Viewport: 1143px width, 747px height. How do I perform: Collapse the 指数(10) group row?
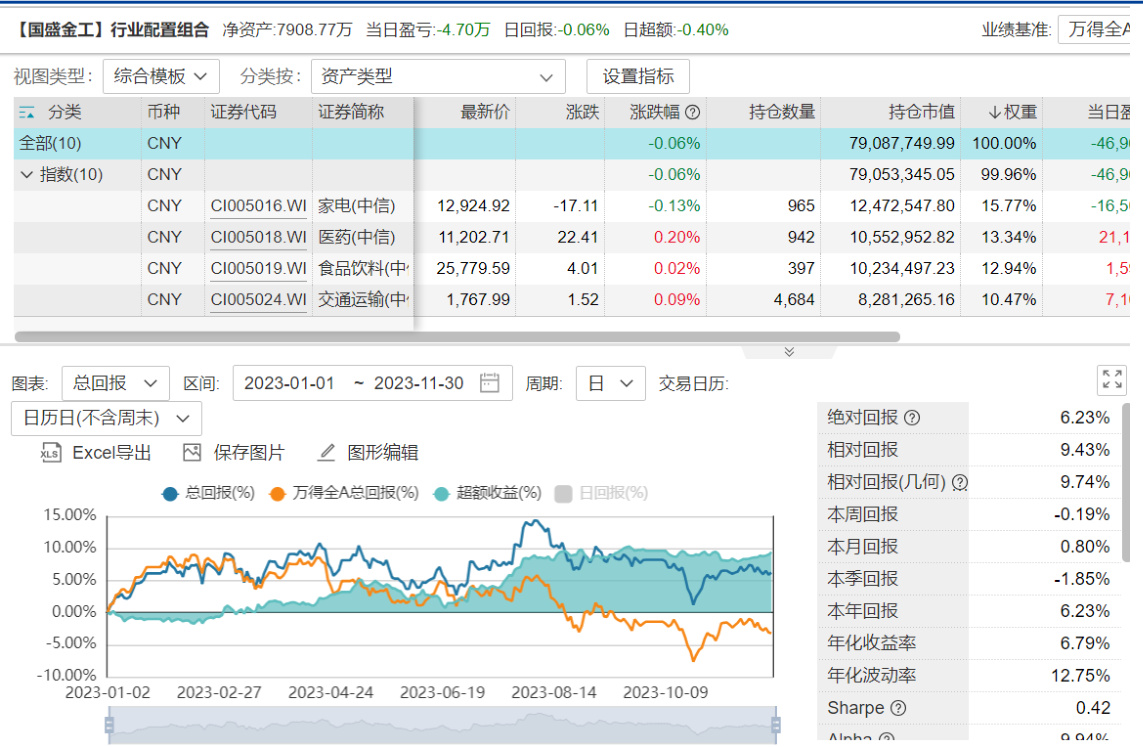26,175
